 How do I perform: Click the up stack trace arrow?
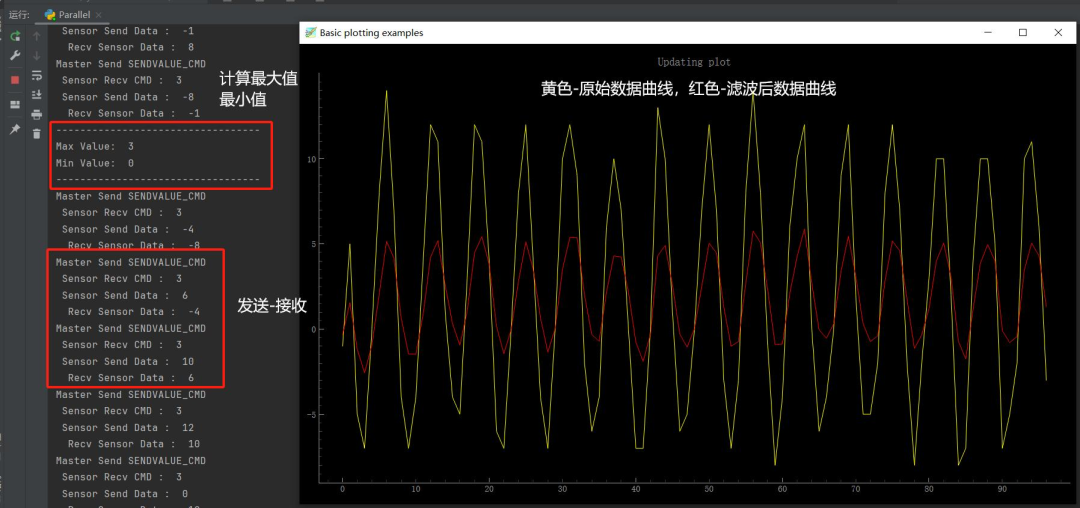[37, 36]
